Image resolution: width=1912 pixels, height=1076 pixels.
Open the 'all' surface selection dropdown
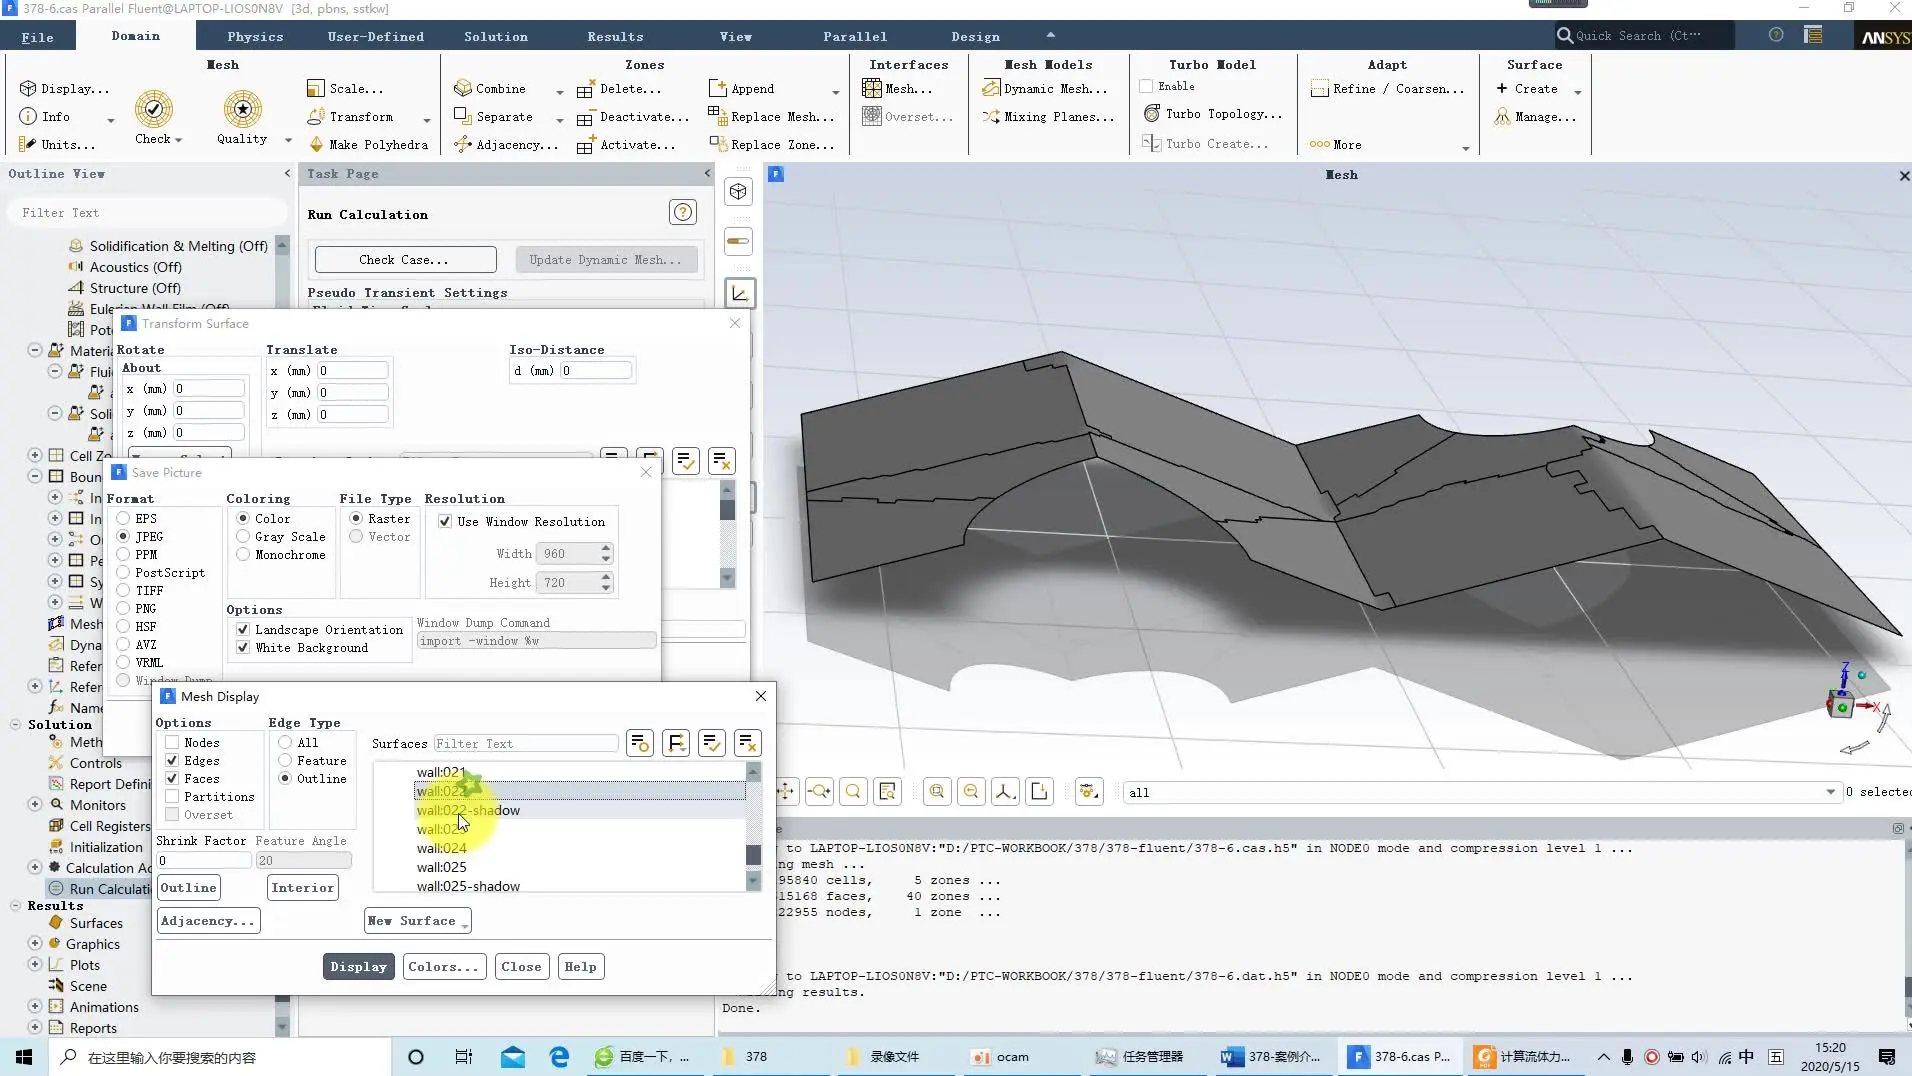pyautogui.click(x=1830, y=792)
